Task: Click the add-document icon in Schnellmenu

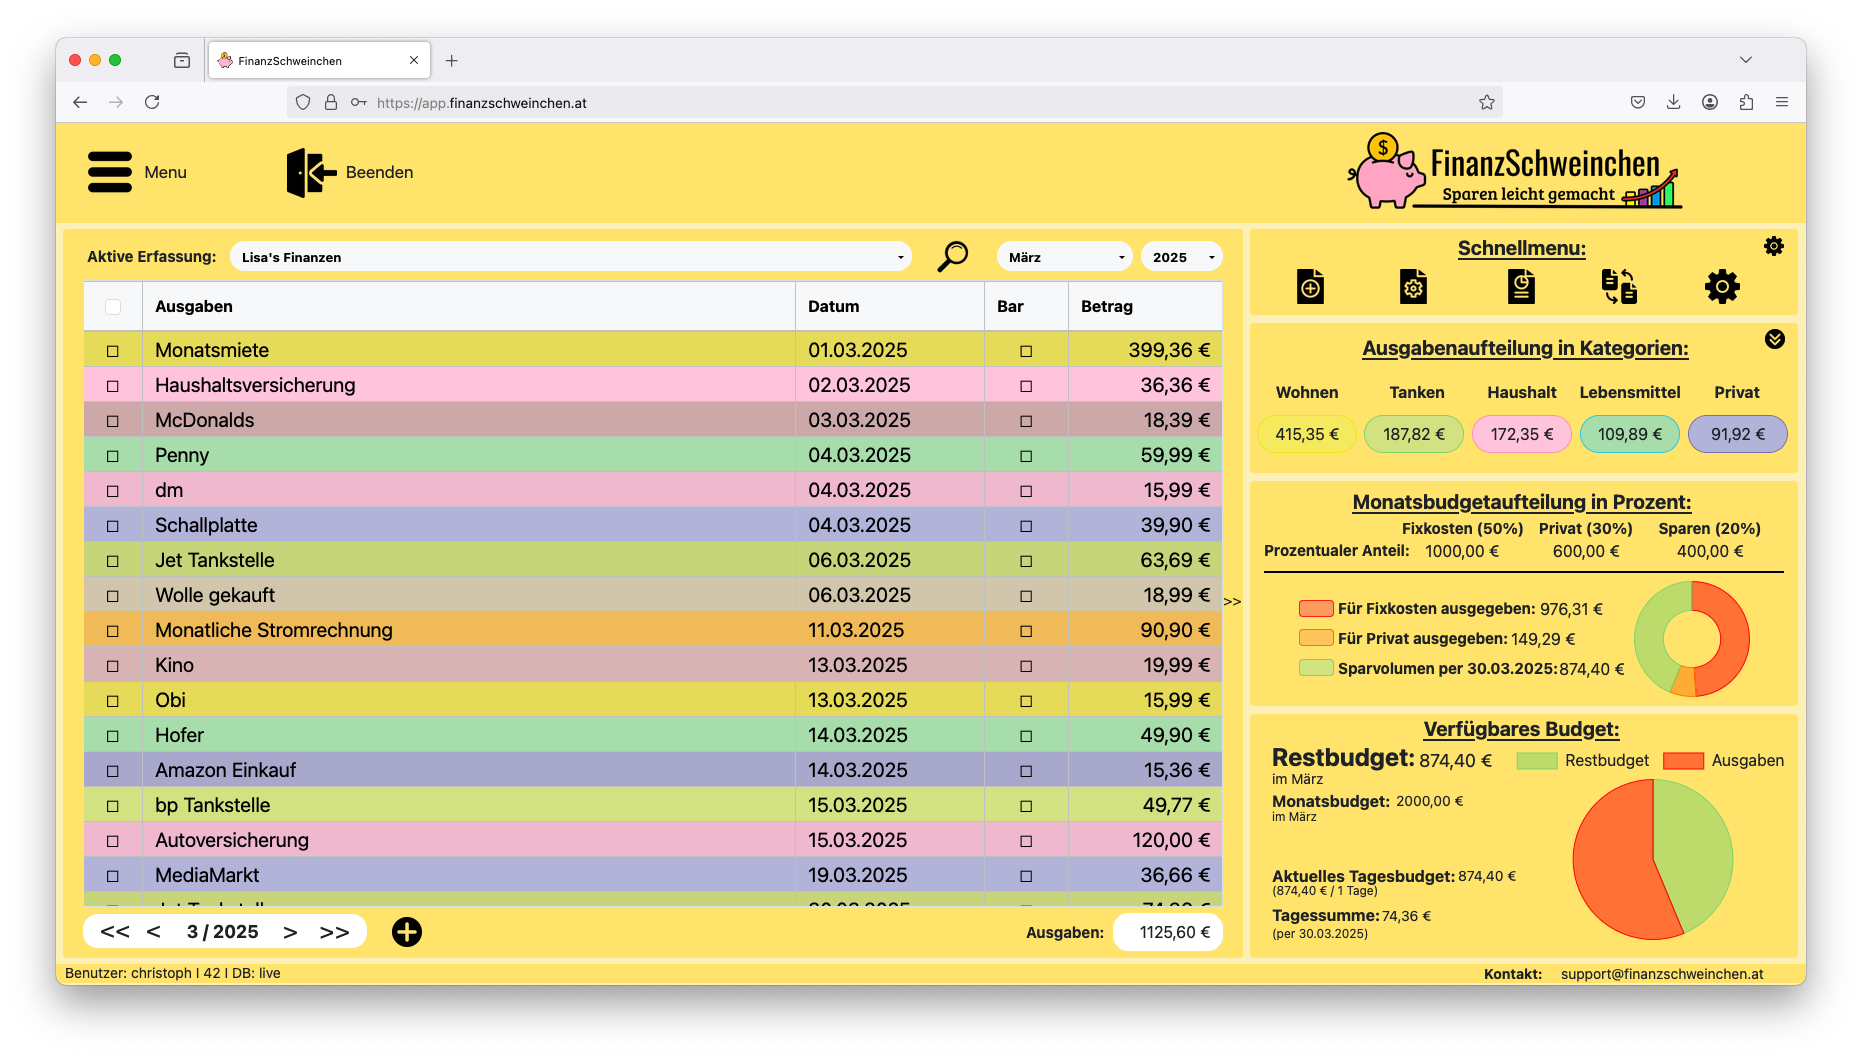Action: [x=1310, y=287]
